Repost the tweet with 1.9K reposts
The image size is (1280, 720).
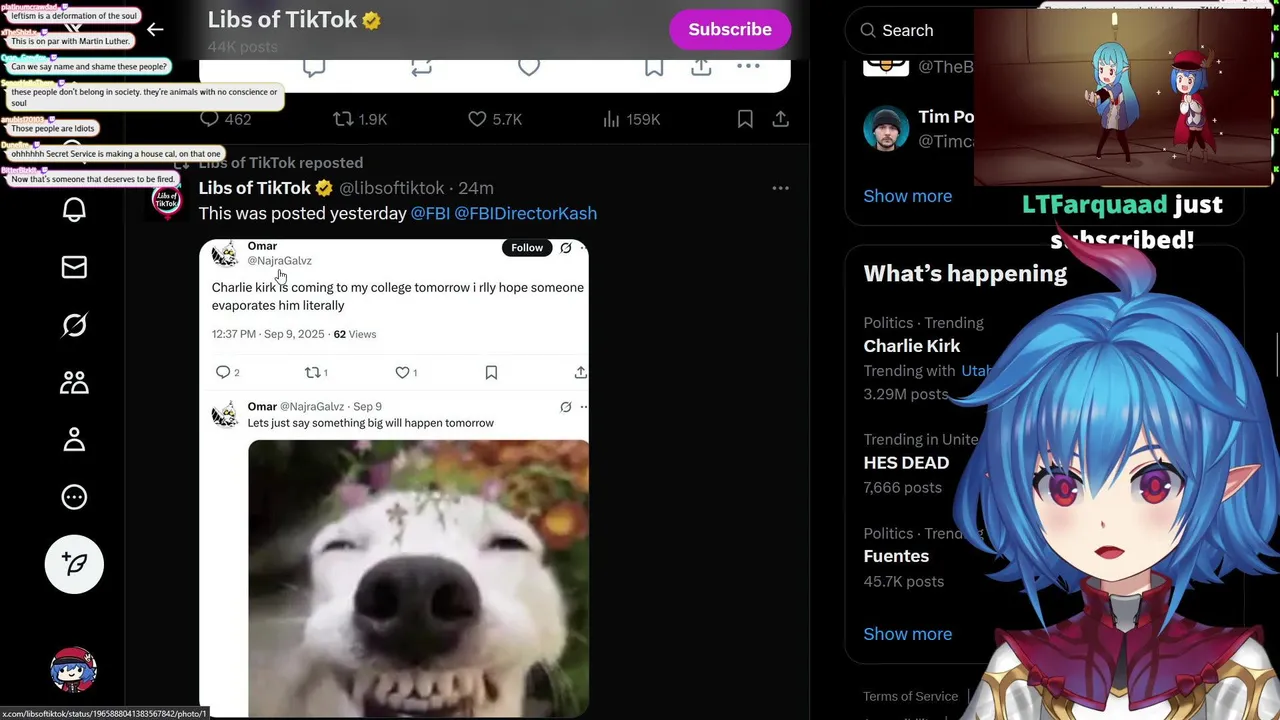click(360, 119)
